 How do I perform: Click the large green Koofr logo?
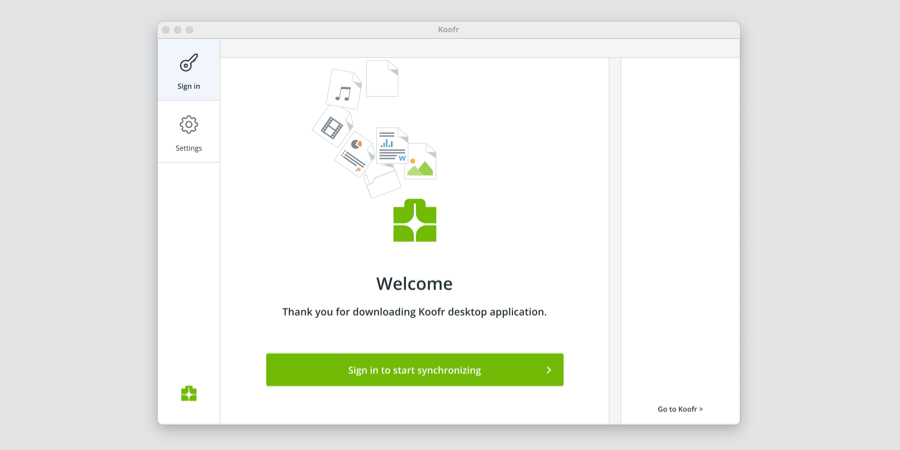click(414, 220)
